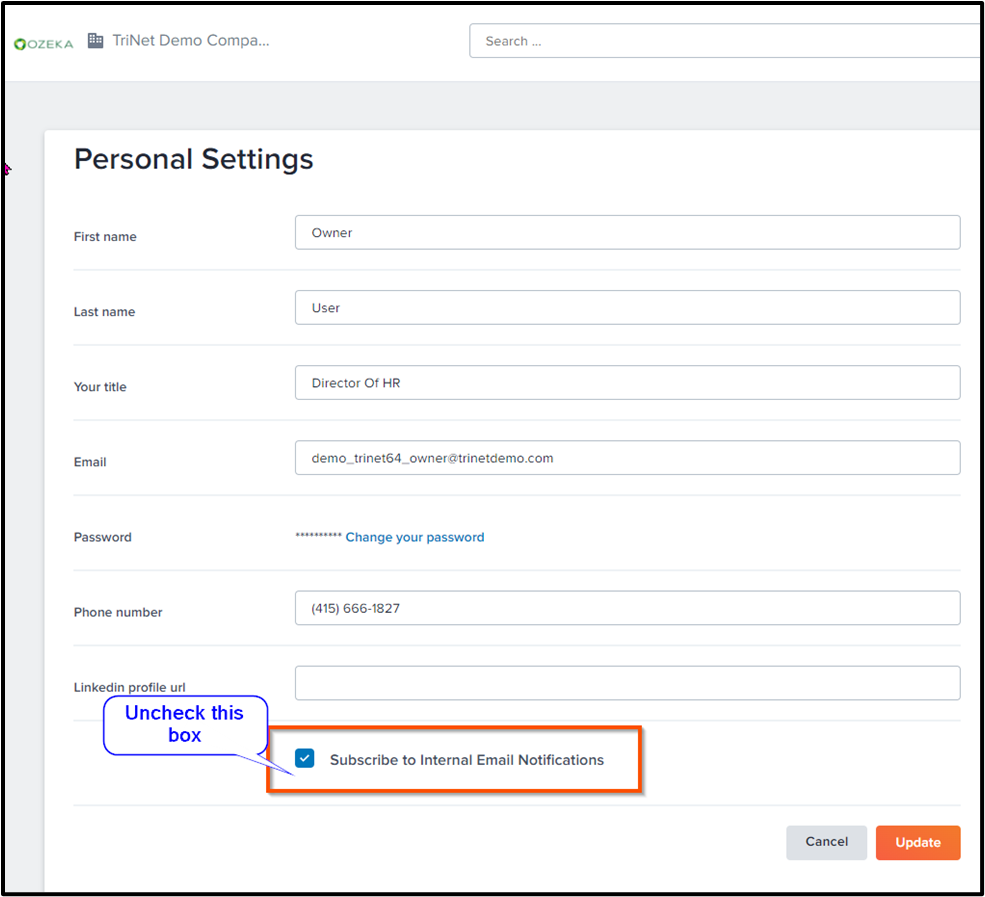The image size is (985, 897).
Task: Open the TriNet Demo Company name
Action: point(191,40)
